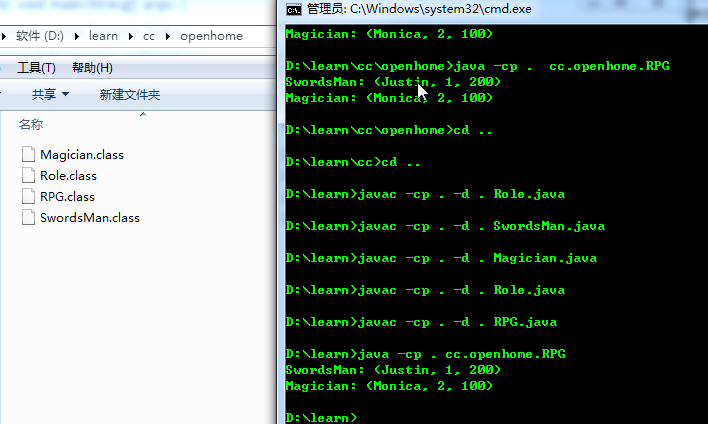Go to the learn folder in breadcrumb
Screen dimensions: 708x424
point(103,36)
